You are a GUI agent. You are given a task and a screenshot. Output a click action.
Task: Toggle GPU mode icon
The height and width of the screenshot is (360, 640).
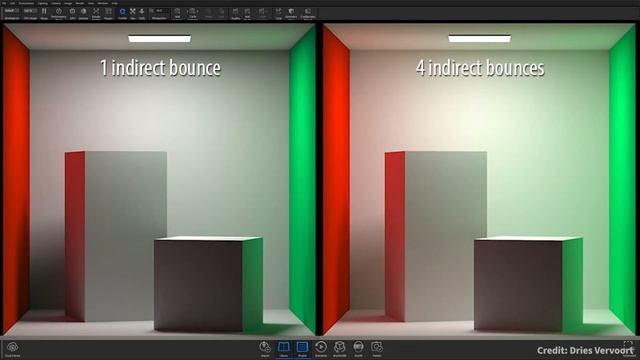[72, 11]
